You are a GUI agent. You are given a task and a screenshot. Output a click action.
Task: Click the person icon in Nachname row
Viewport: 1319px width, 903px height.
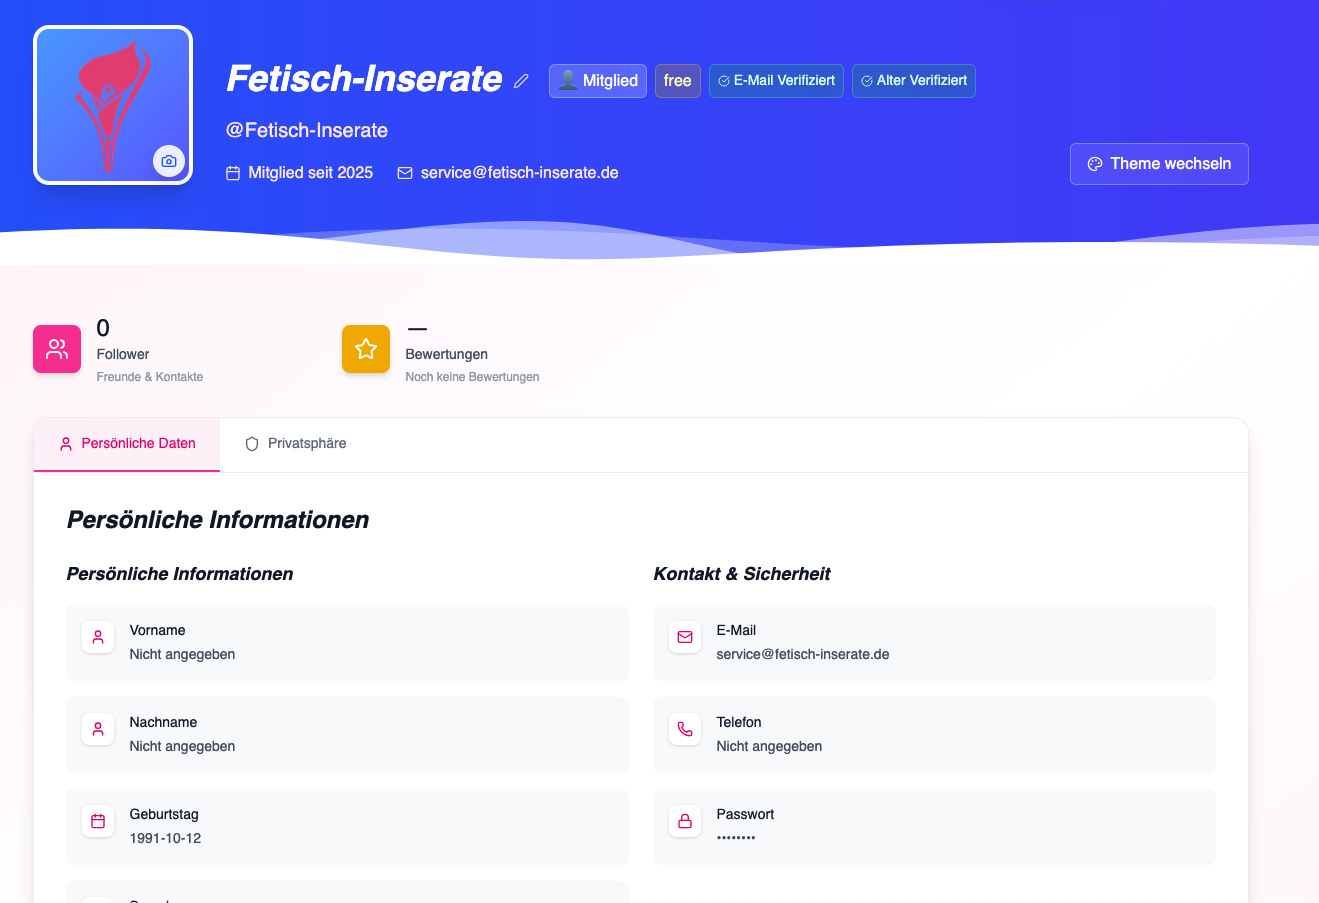pyautogui.click(x=98, y=729)
